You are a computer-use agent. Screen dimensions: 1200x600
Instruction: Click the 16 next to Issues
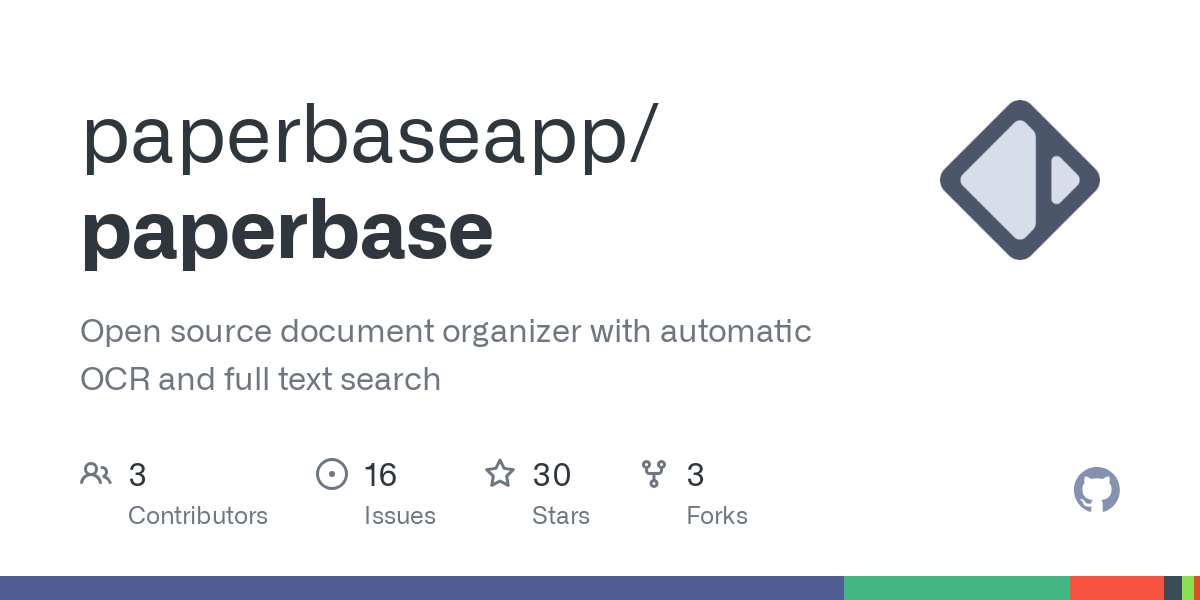tap(380, 474)
